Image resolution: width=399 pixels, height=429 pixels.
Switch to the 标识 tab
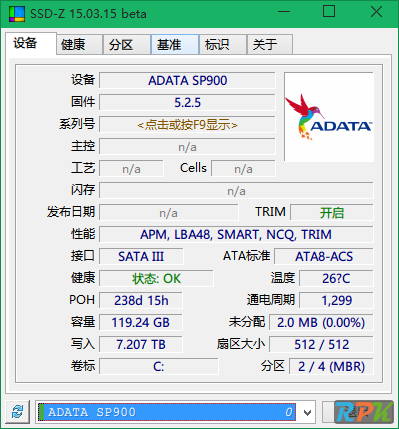[x=223, y=44]
